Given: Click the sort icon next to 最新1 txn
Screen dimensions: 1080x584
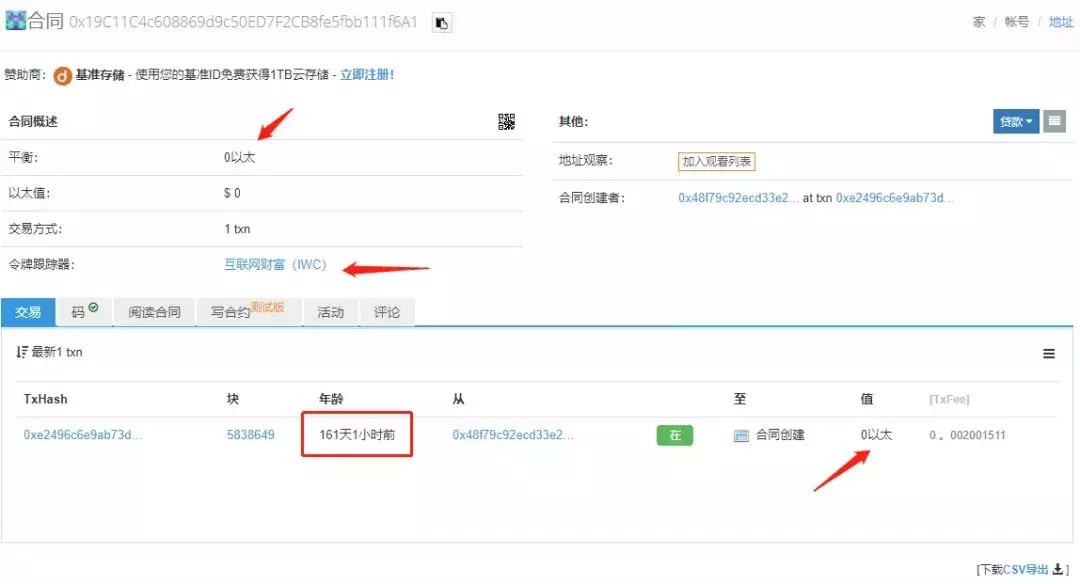Looking at the screenshot, I should 23,352.
